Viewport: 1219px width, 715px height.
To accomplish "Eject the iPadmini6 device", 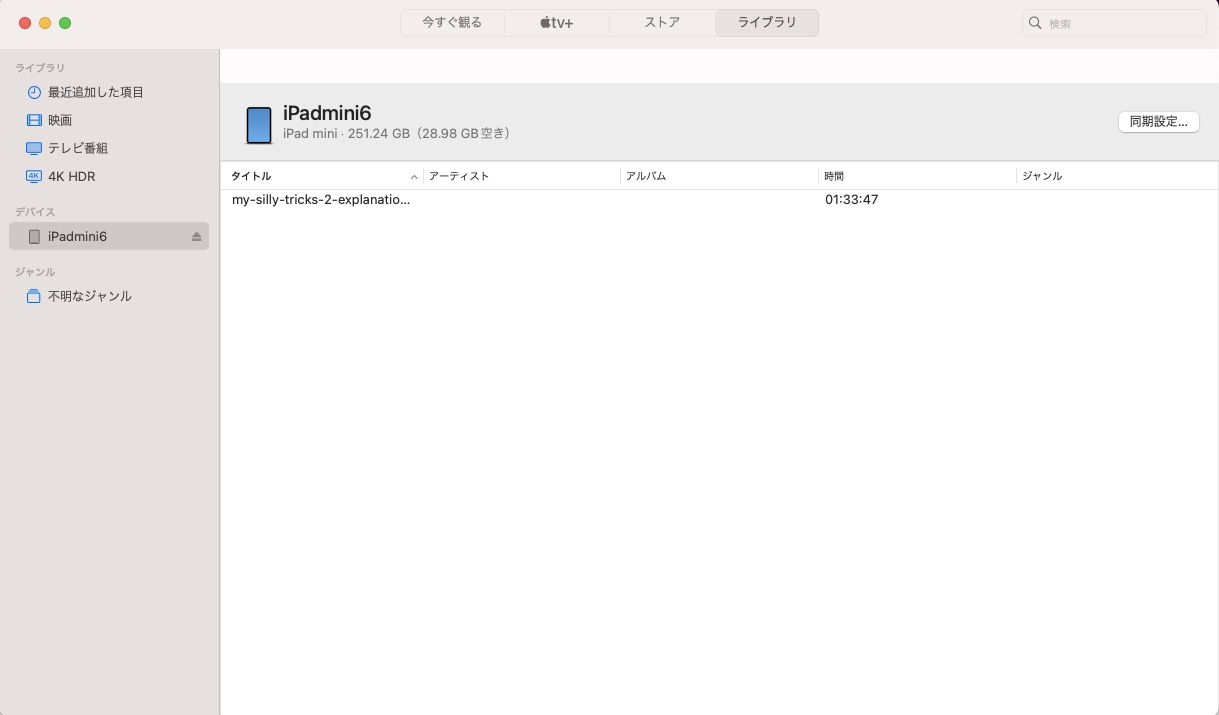I will tap(196, 237).
